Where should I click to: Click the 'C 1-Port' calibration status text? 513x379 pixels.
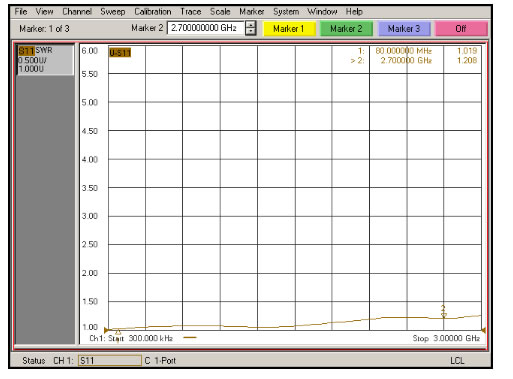pyautogui.click(x=160, y=361)
